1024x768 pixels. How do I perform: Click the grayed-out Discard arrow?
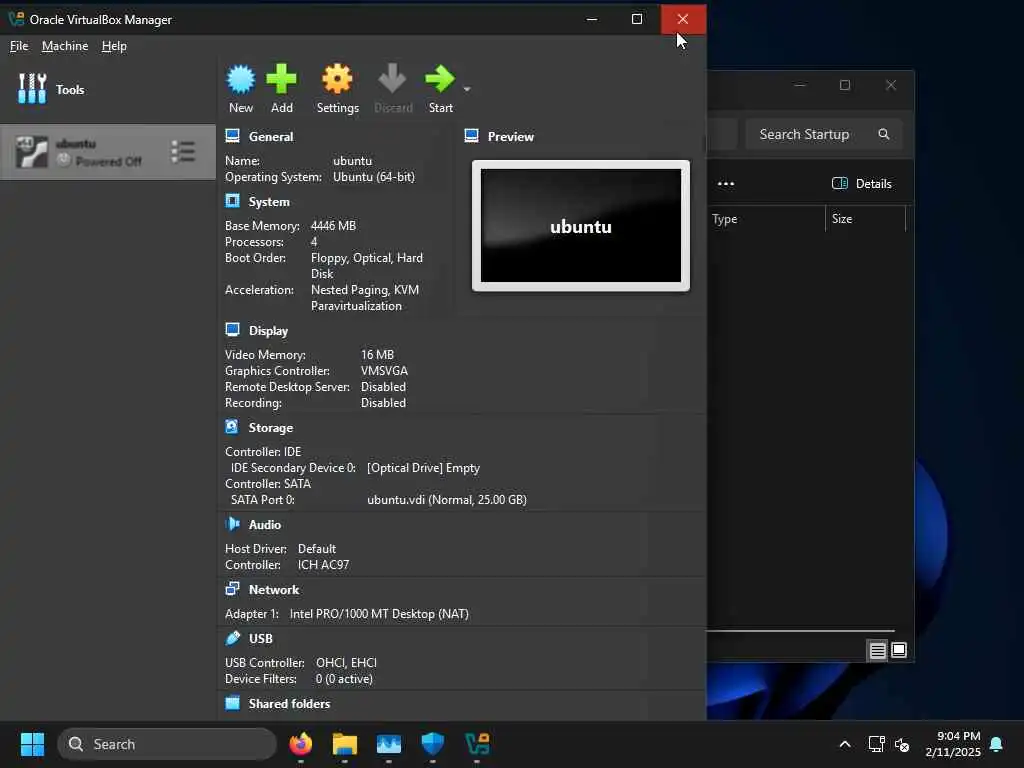(392, 89)
